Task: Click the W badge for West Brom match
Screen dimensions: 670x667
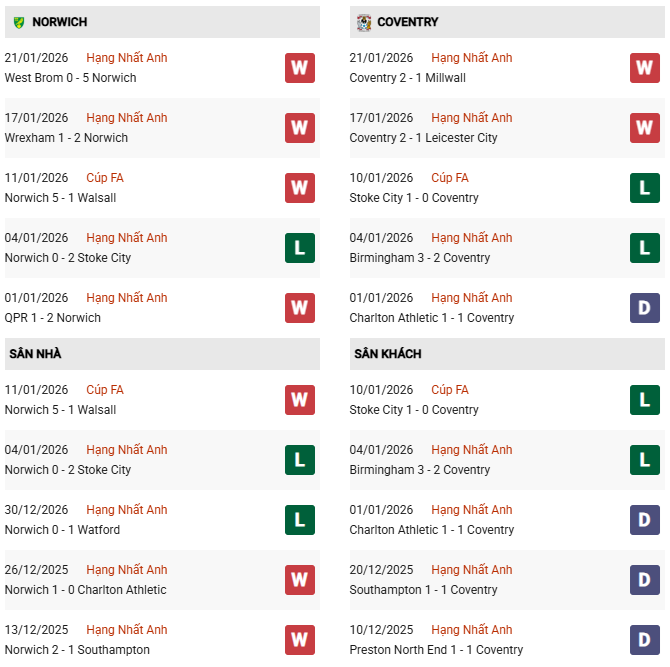Action: (x=299, y=68)
